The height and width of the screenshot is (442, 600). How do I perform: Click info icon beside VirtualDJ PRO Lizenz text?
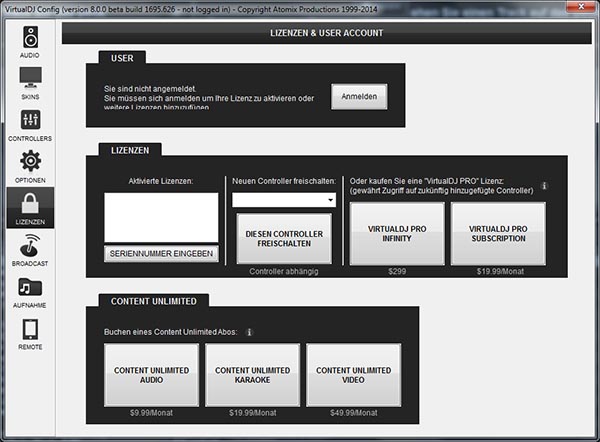pyautogui.click(x=544, y=186)
